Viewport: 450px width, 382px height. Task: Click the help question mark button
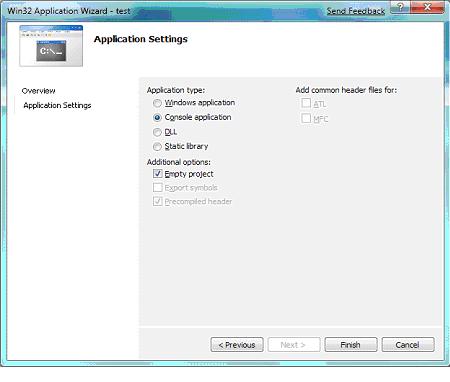(400, 7)
